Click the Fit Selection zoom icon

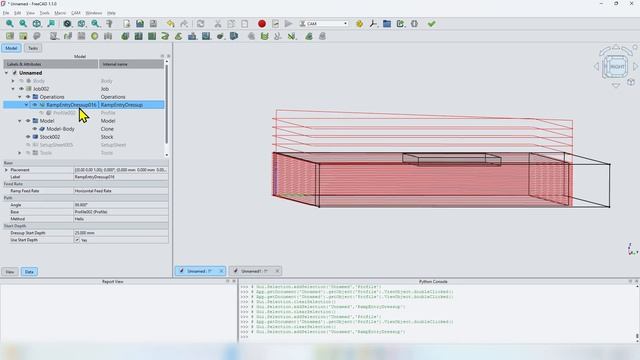click(23, 24)
